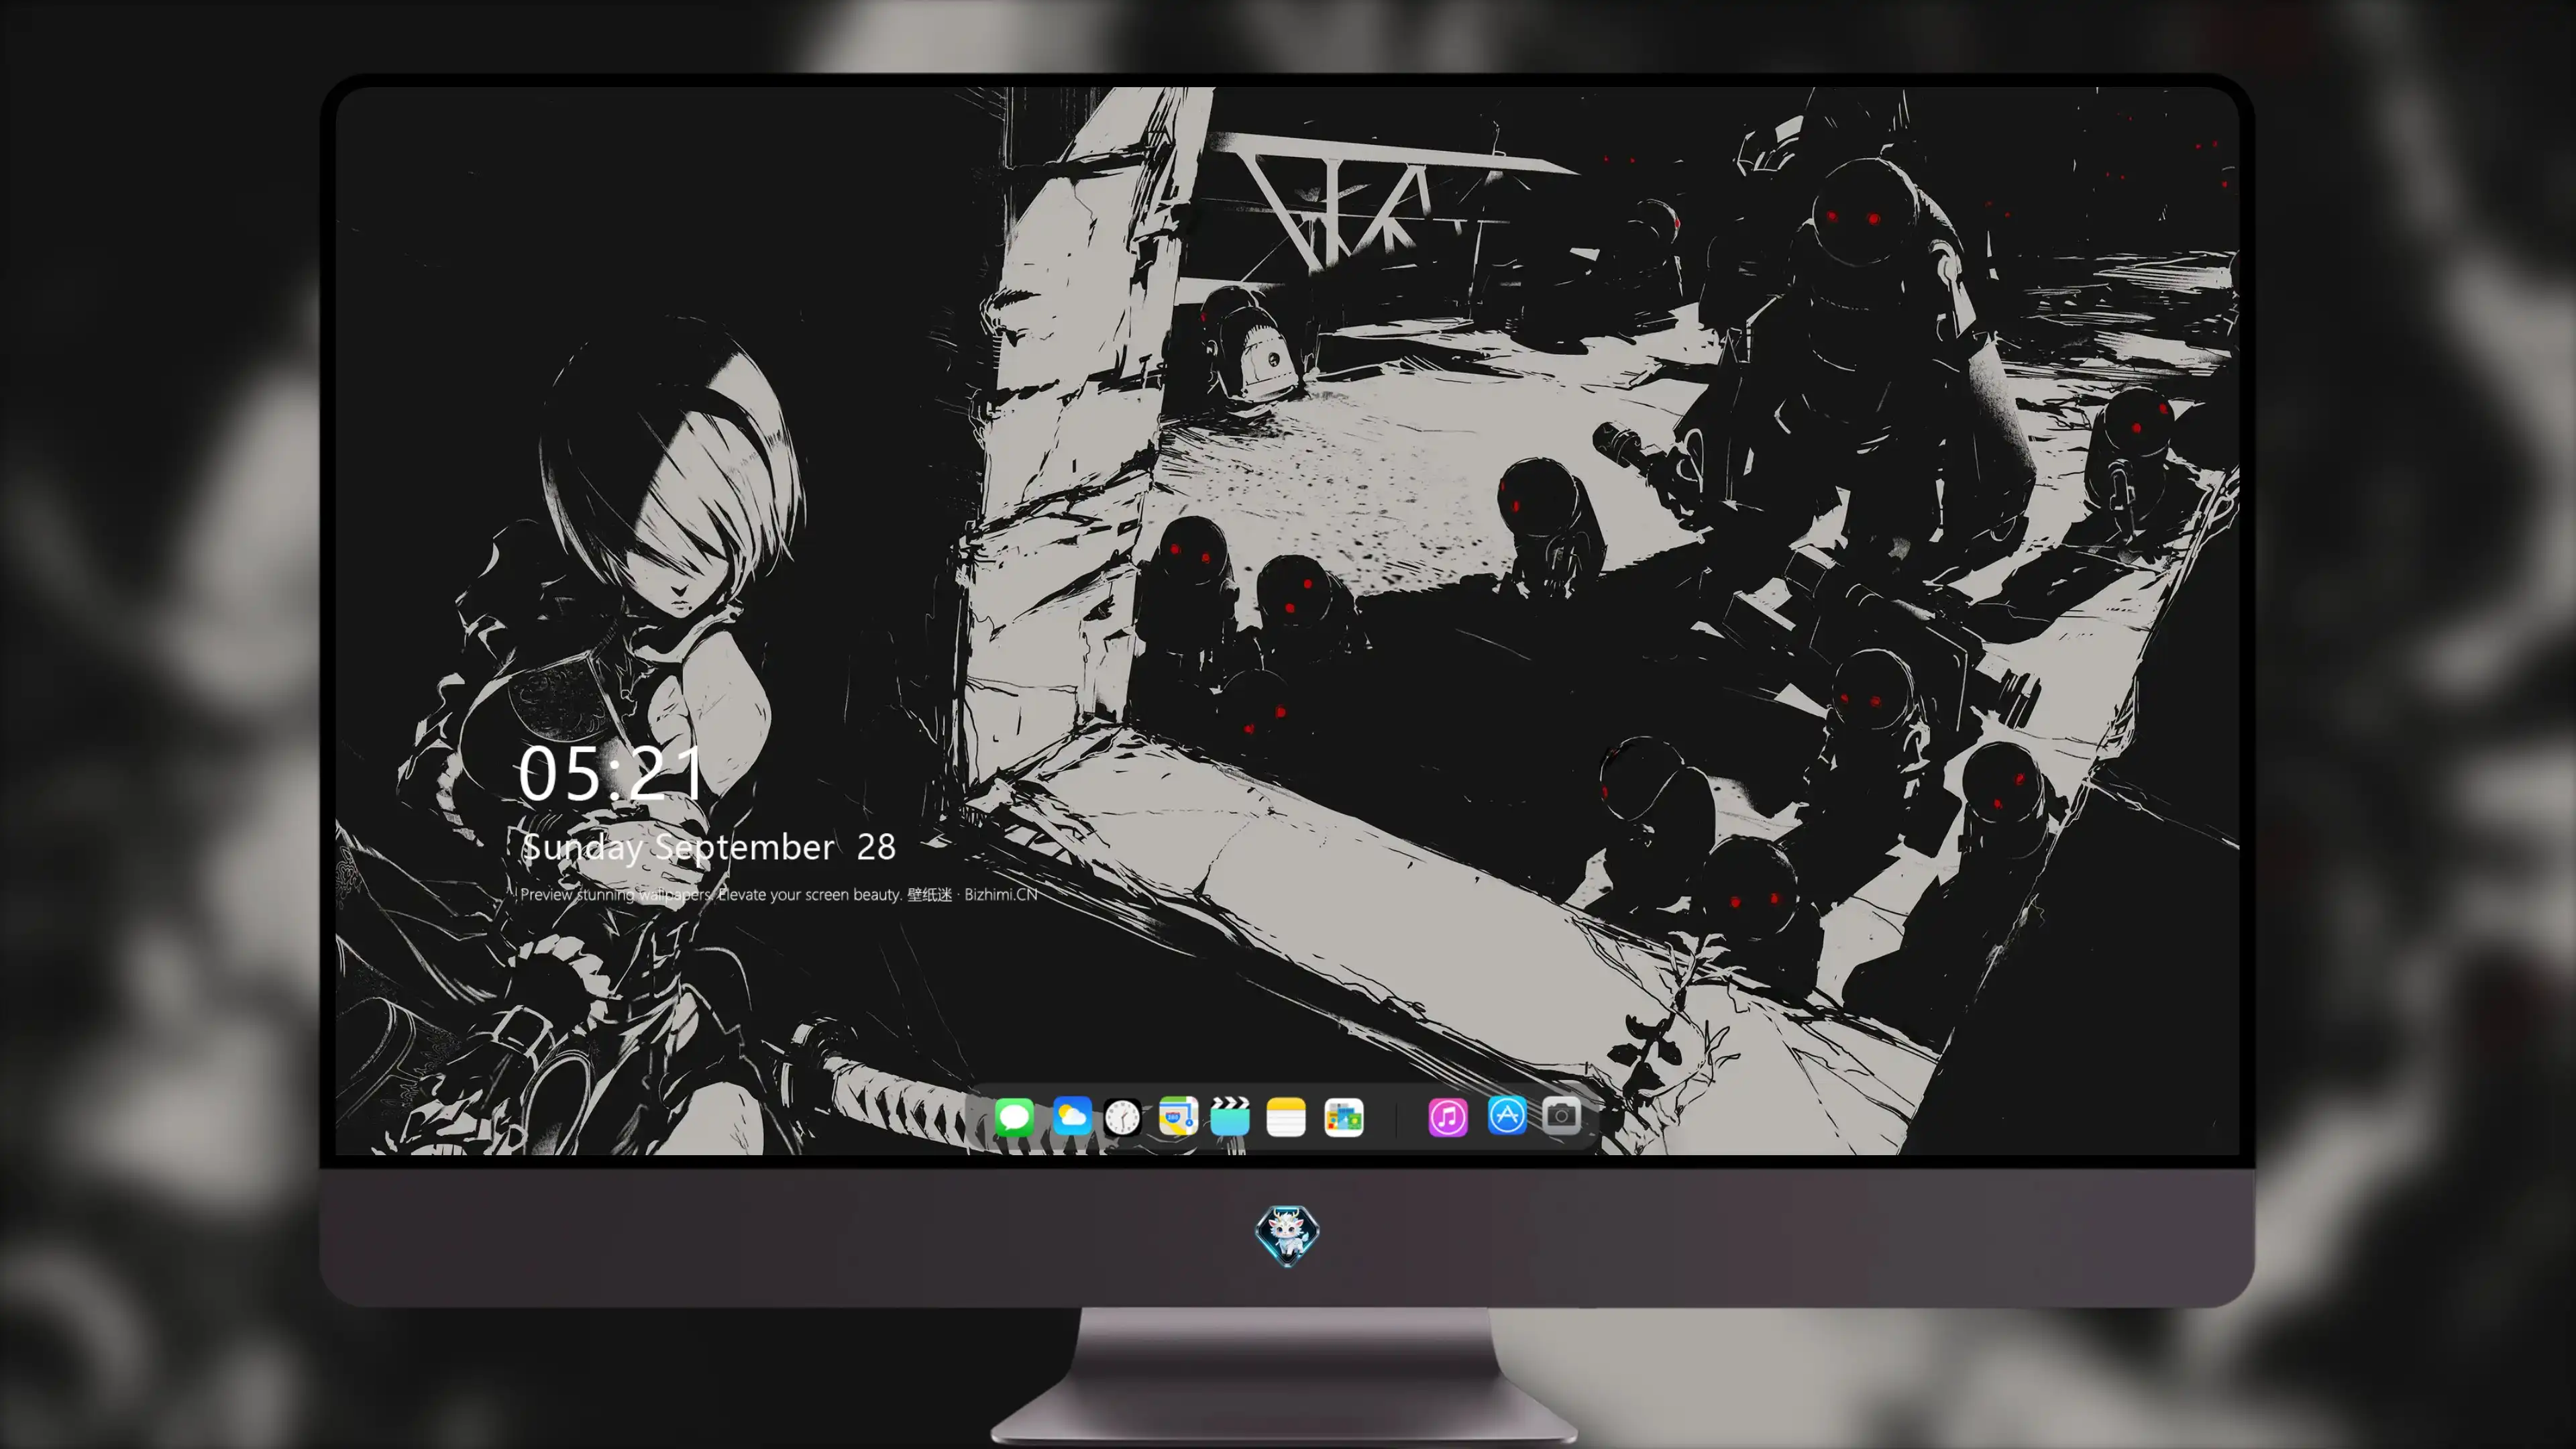Click the 05:21 clock widget
This screenshot has width=2576, height=1449.
[611, 773]
